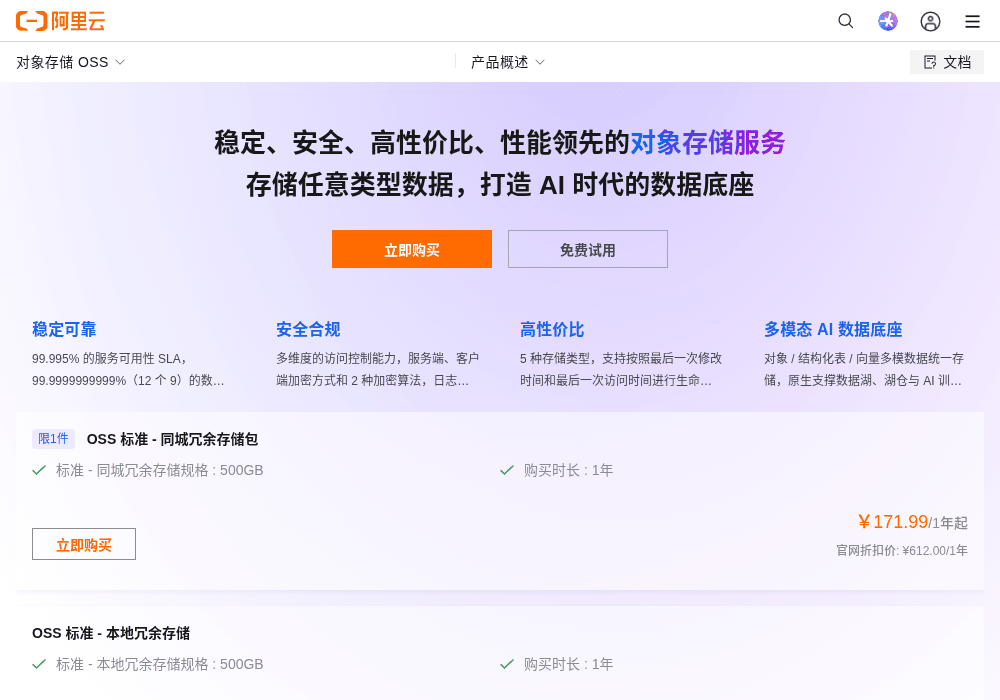Click the 多维度的访问控制能力 description

[x=378, y=369]
